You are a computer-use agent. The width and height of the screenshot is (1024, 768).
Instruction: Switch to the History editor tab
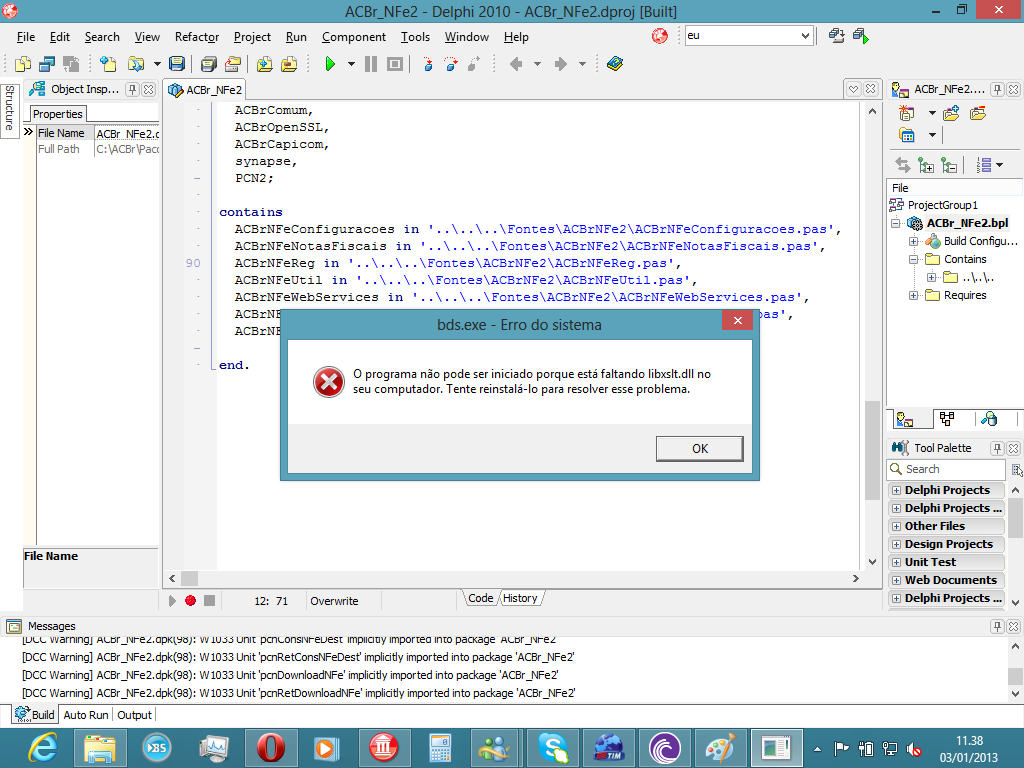[520, 598]
